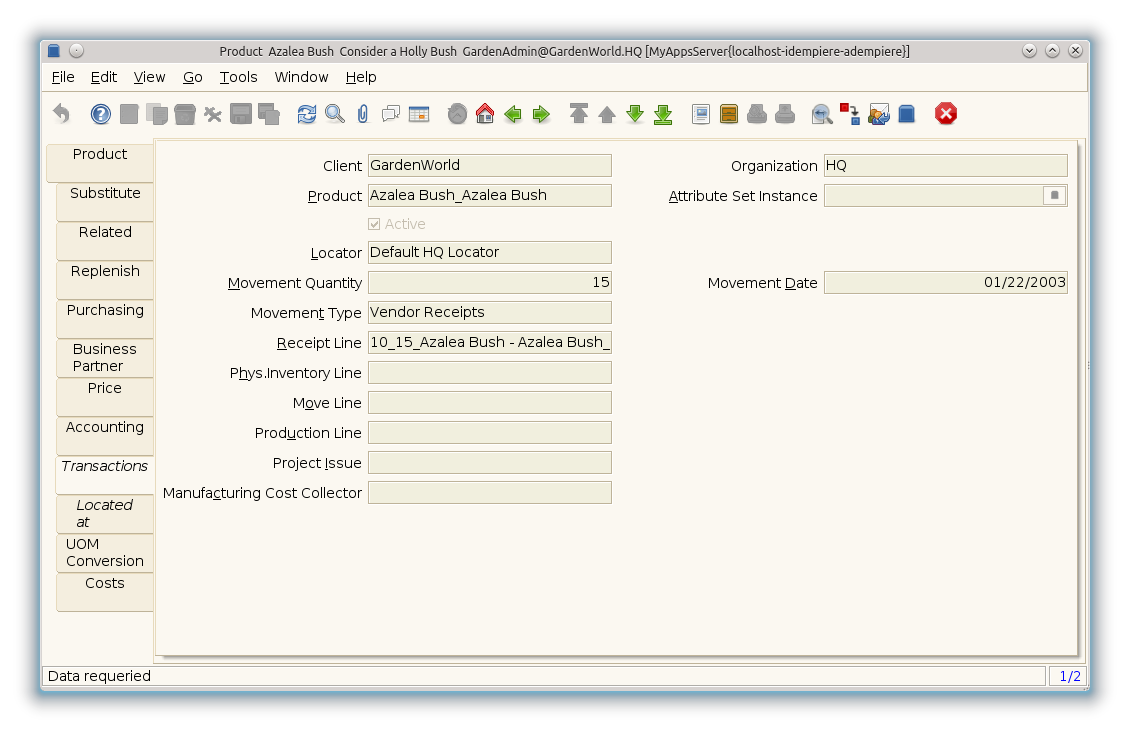Click the Movement Date field
Viewport: 1130px width, 731px height.
945,283
